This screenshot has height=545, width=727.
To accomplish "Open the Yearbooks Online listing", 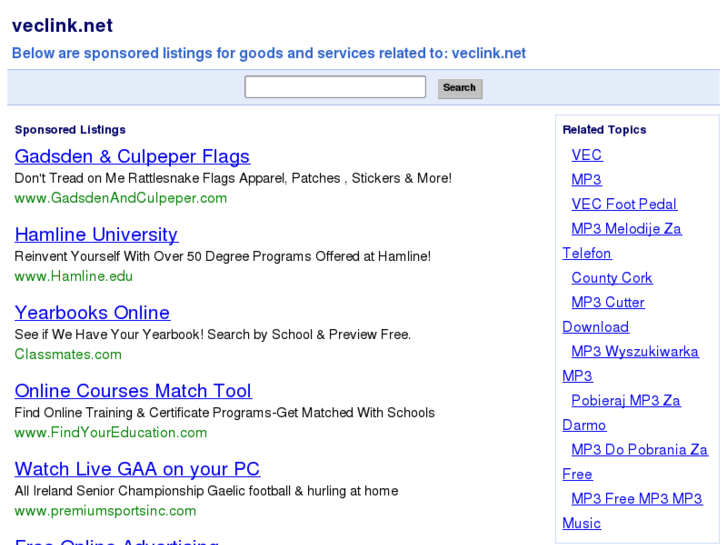I will click(x=92, y=312).
